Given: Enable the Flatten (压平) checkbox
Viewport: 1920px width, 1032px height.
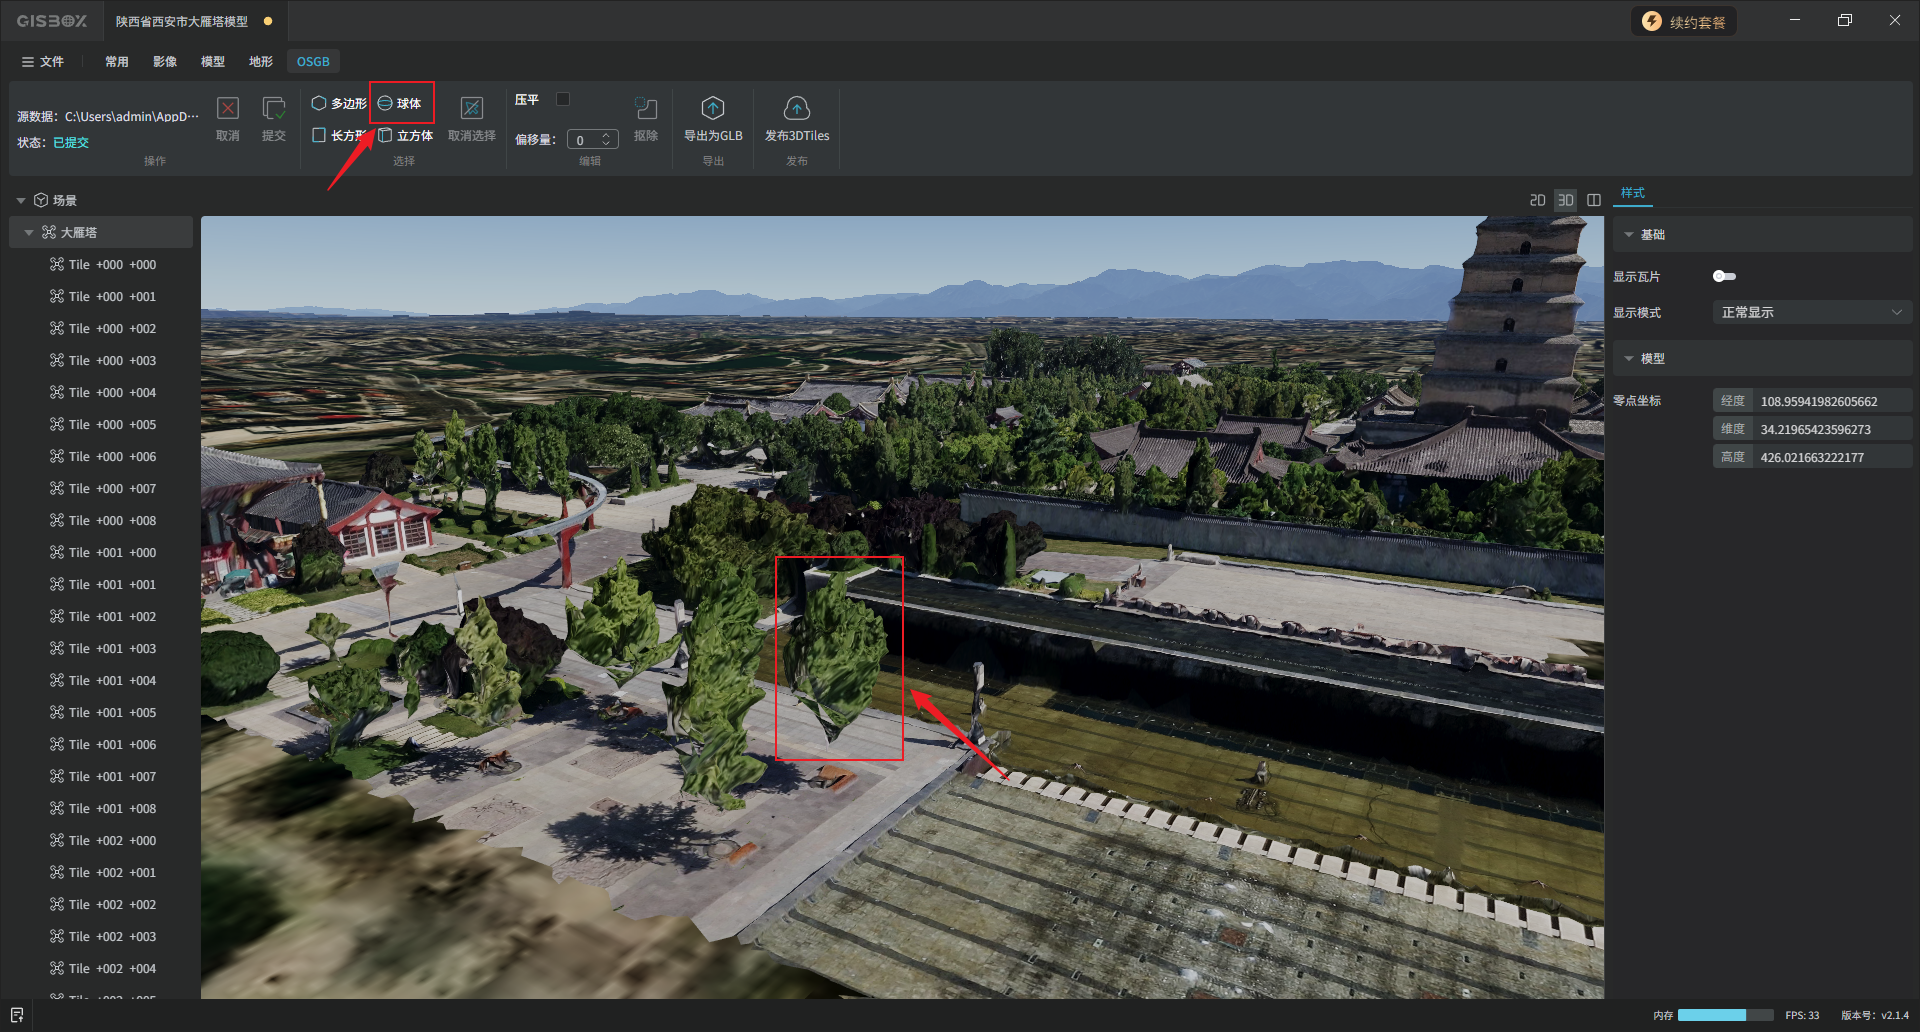Looking at the screenshot, I should click(x=563, y=99).
